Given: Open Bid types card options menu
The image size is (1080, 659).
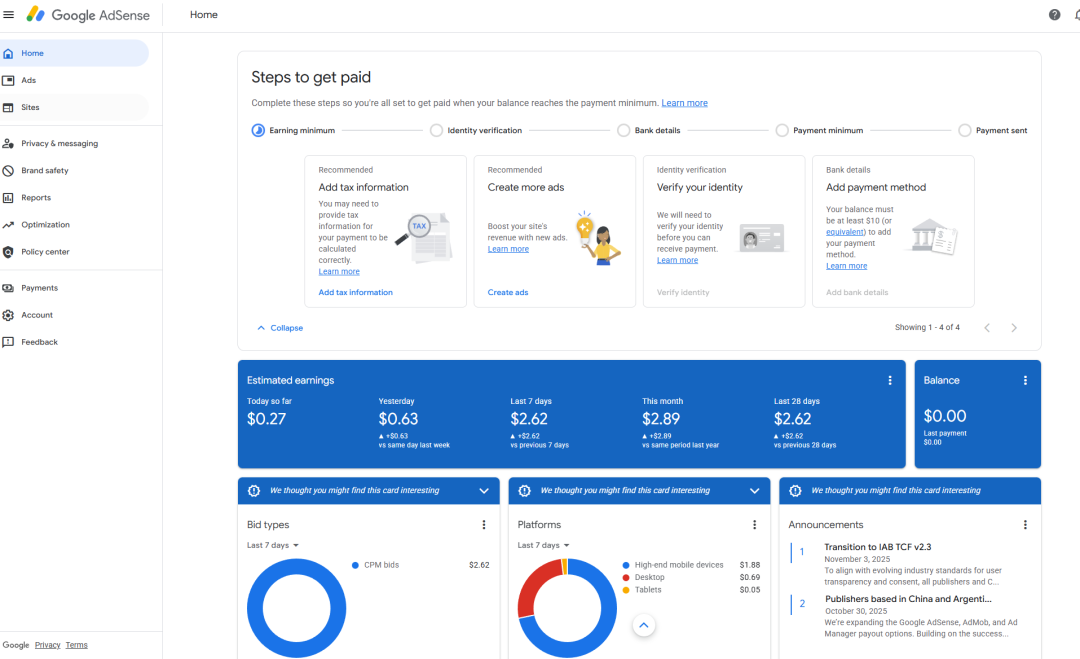Looking at the screenshot, I should (x=484, y=525).
